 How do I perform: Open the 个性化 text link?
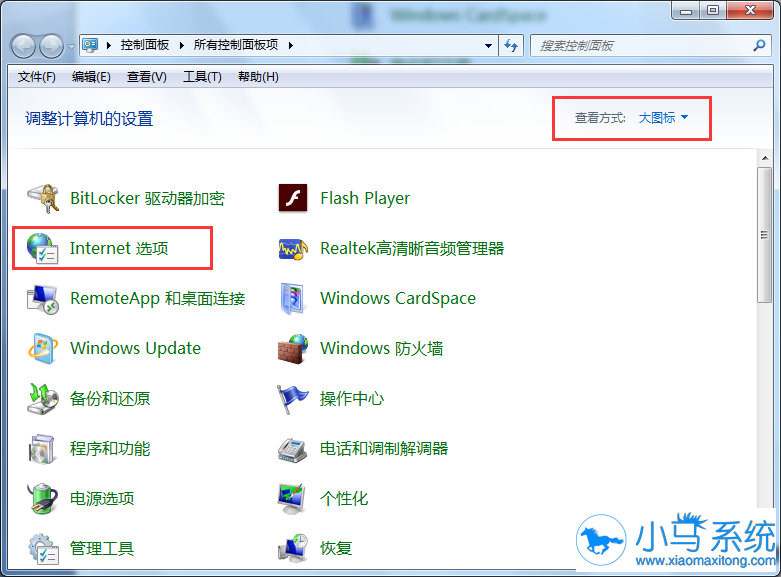344,498
